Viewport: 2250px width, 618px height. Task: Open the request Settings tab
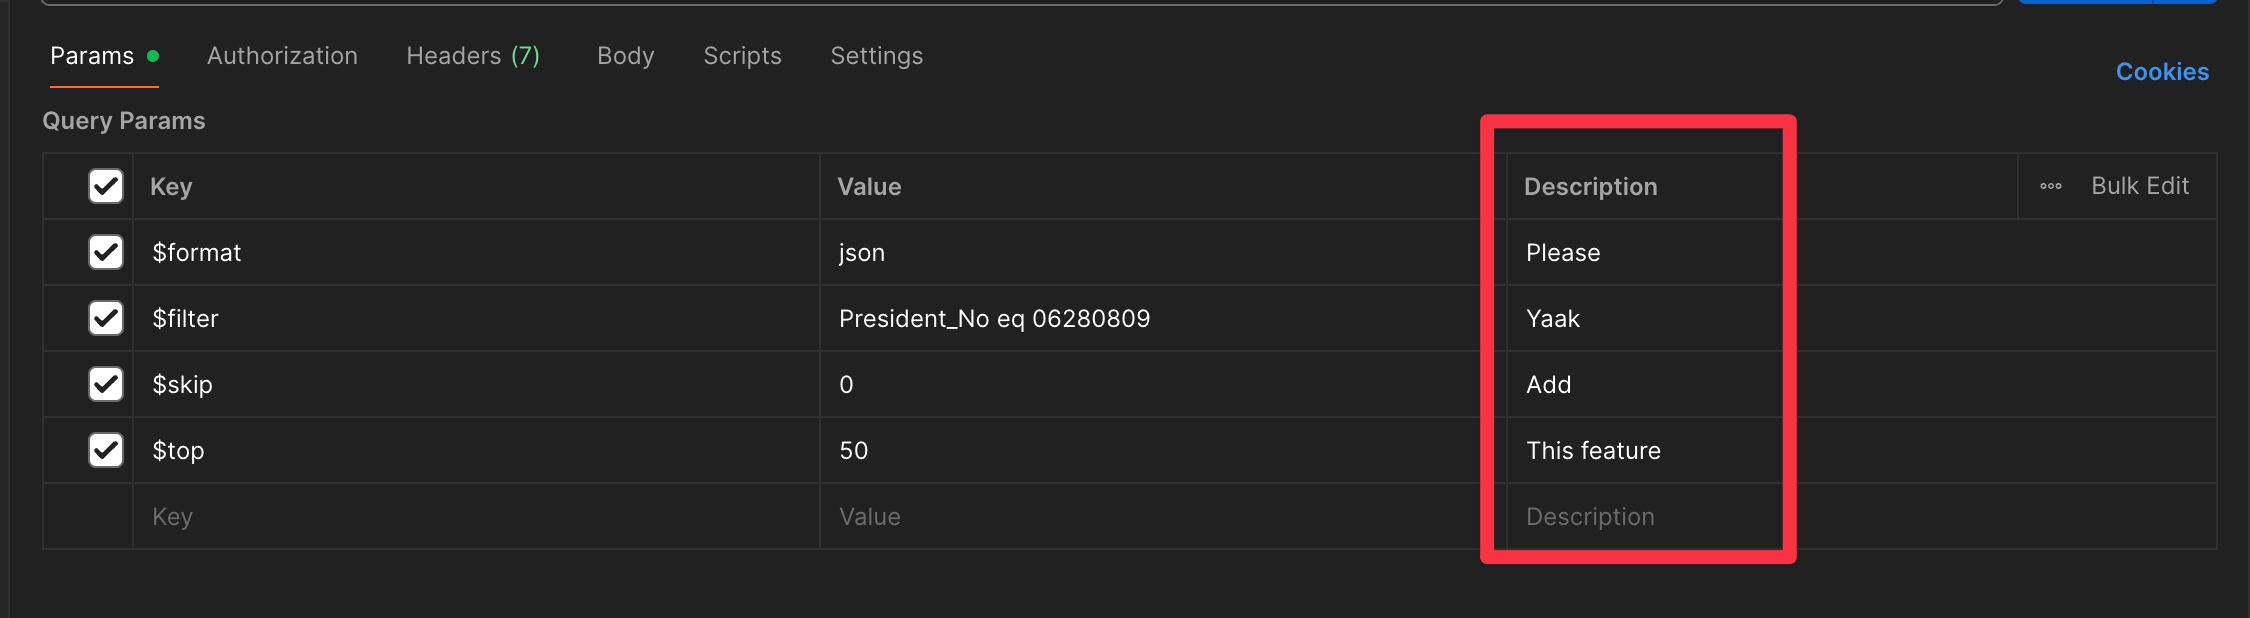pos(876,56)
